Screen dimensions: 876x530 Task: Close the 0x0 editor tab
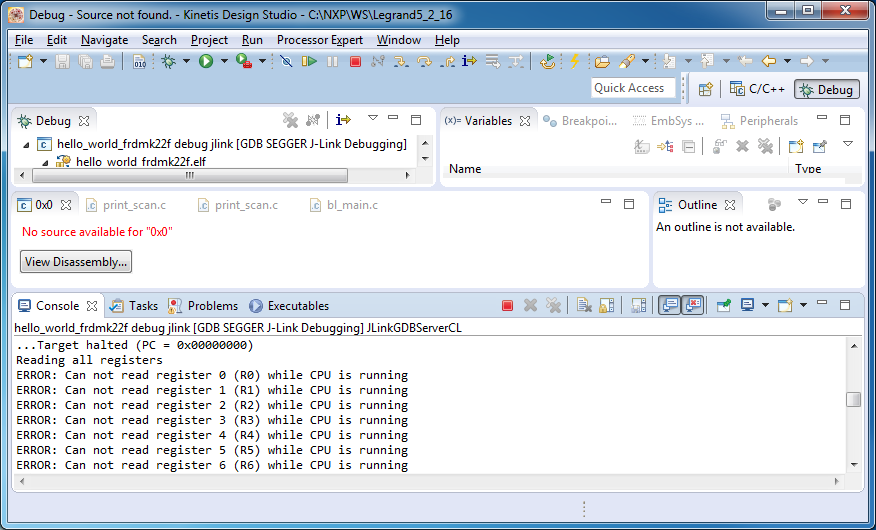tap(66, 205)
